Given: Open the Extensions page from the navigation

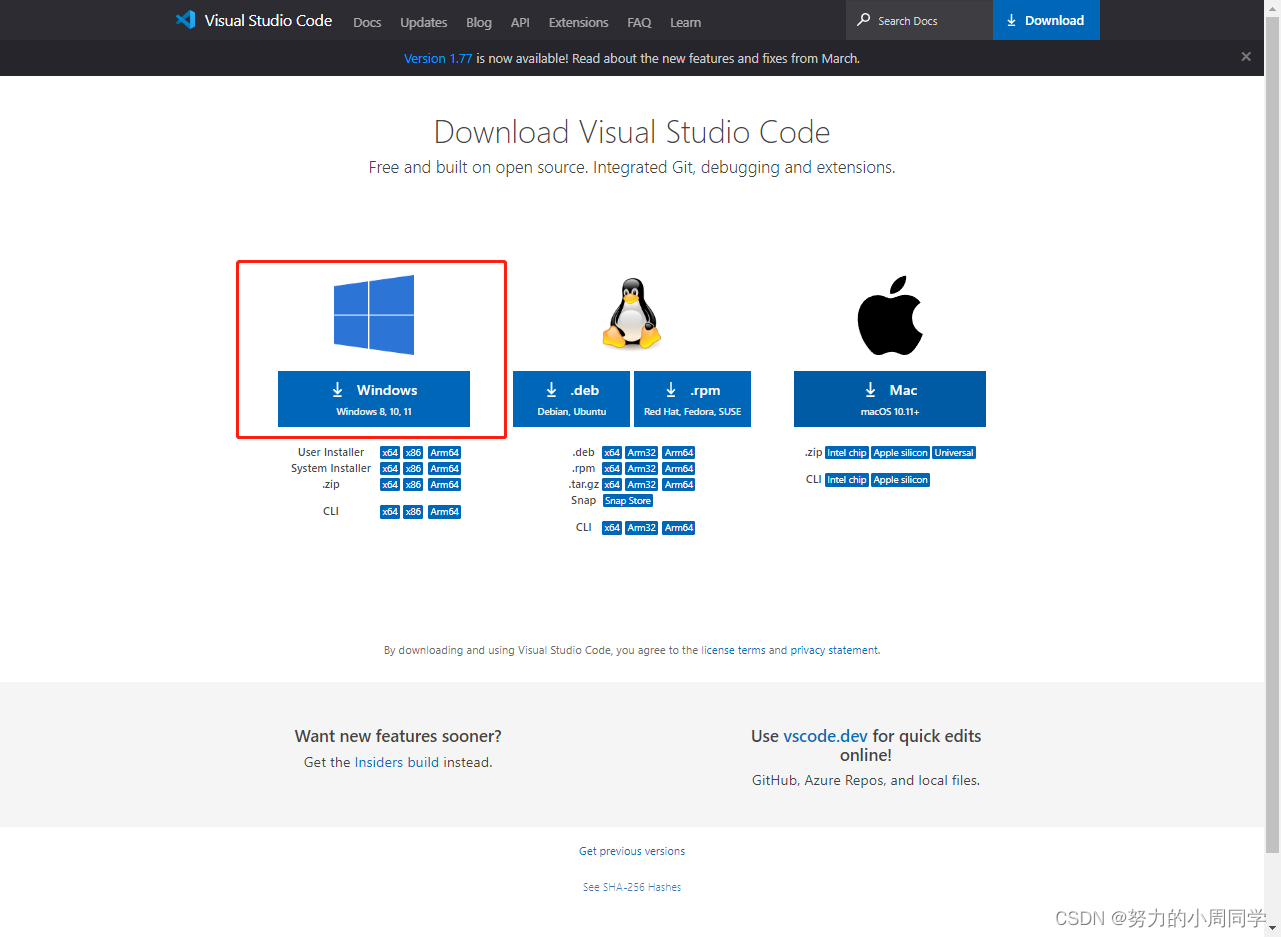Looking at the screenshot, I should tap(578, 22).
